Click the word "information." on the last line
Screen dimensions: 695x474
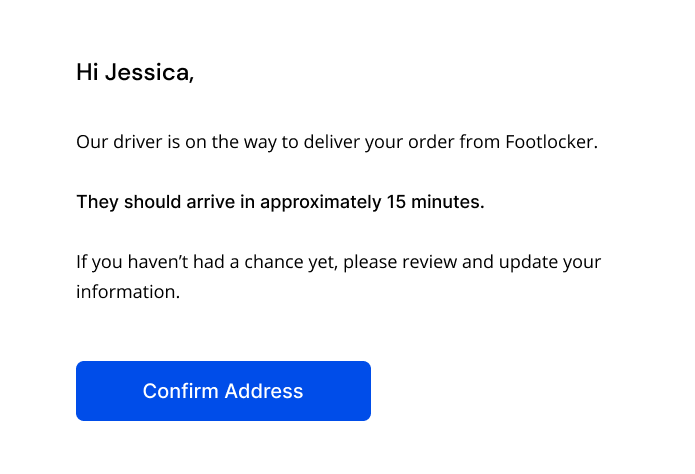(128, 292)
